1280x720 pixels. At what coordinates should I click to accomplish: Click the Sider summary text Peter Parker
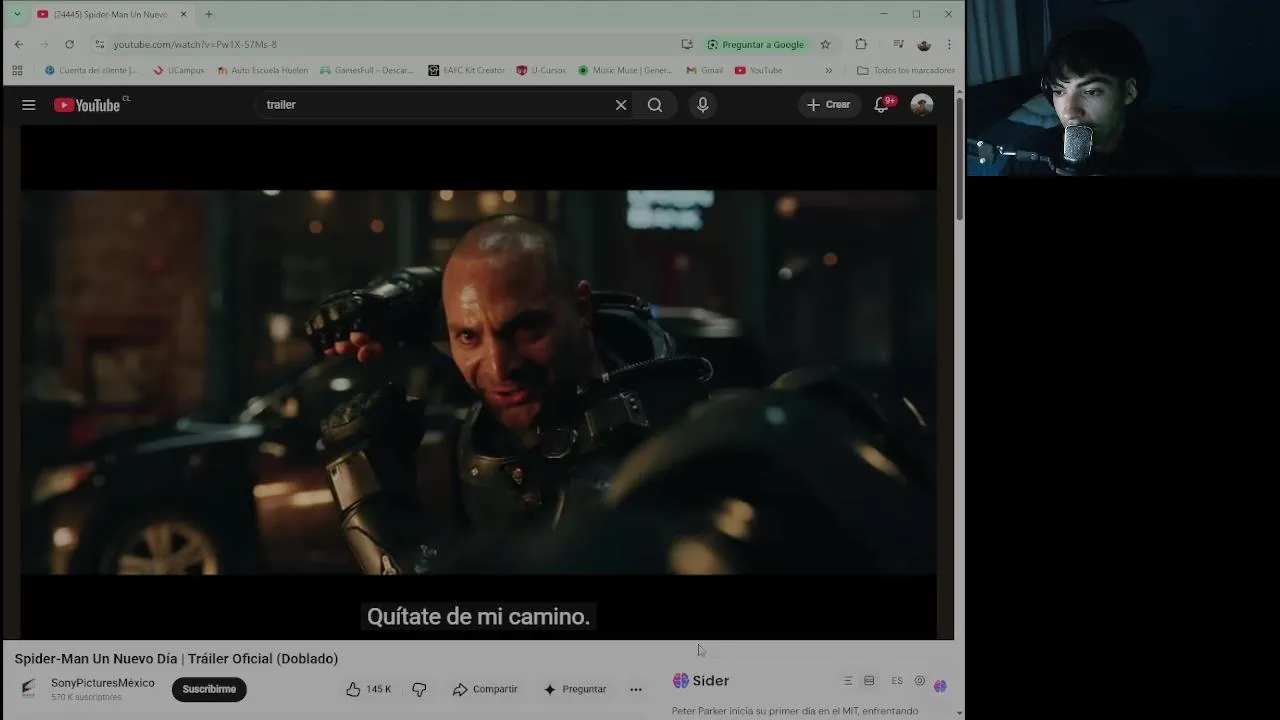pyautogui.click(x=795, y=711)
